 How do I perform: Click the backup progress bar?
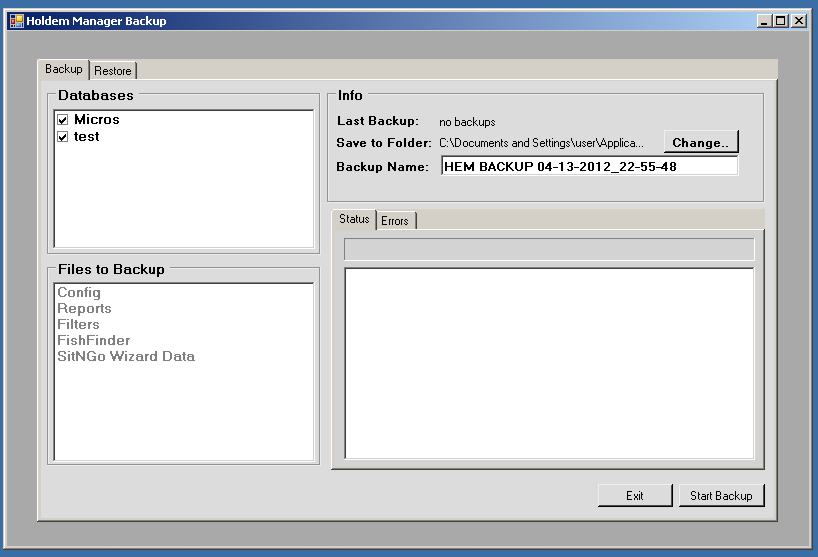[x=548, y=249]
